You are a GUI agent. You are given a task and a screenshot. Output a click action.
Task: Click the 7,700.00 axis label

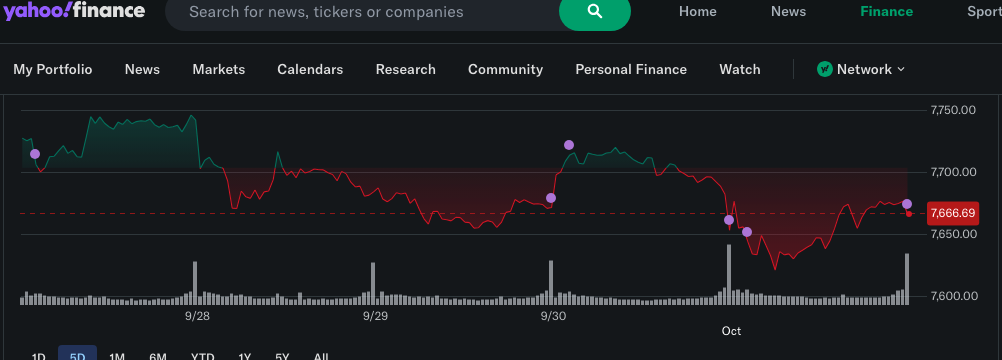click(x=953, y=172)
